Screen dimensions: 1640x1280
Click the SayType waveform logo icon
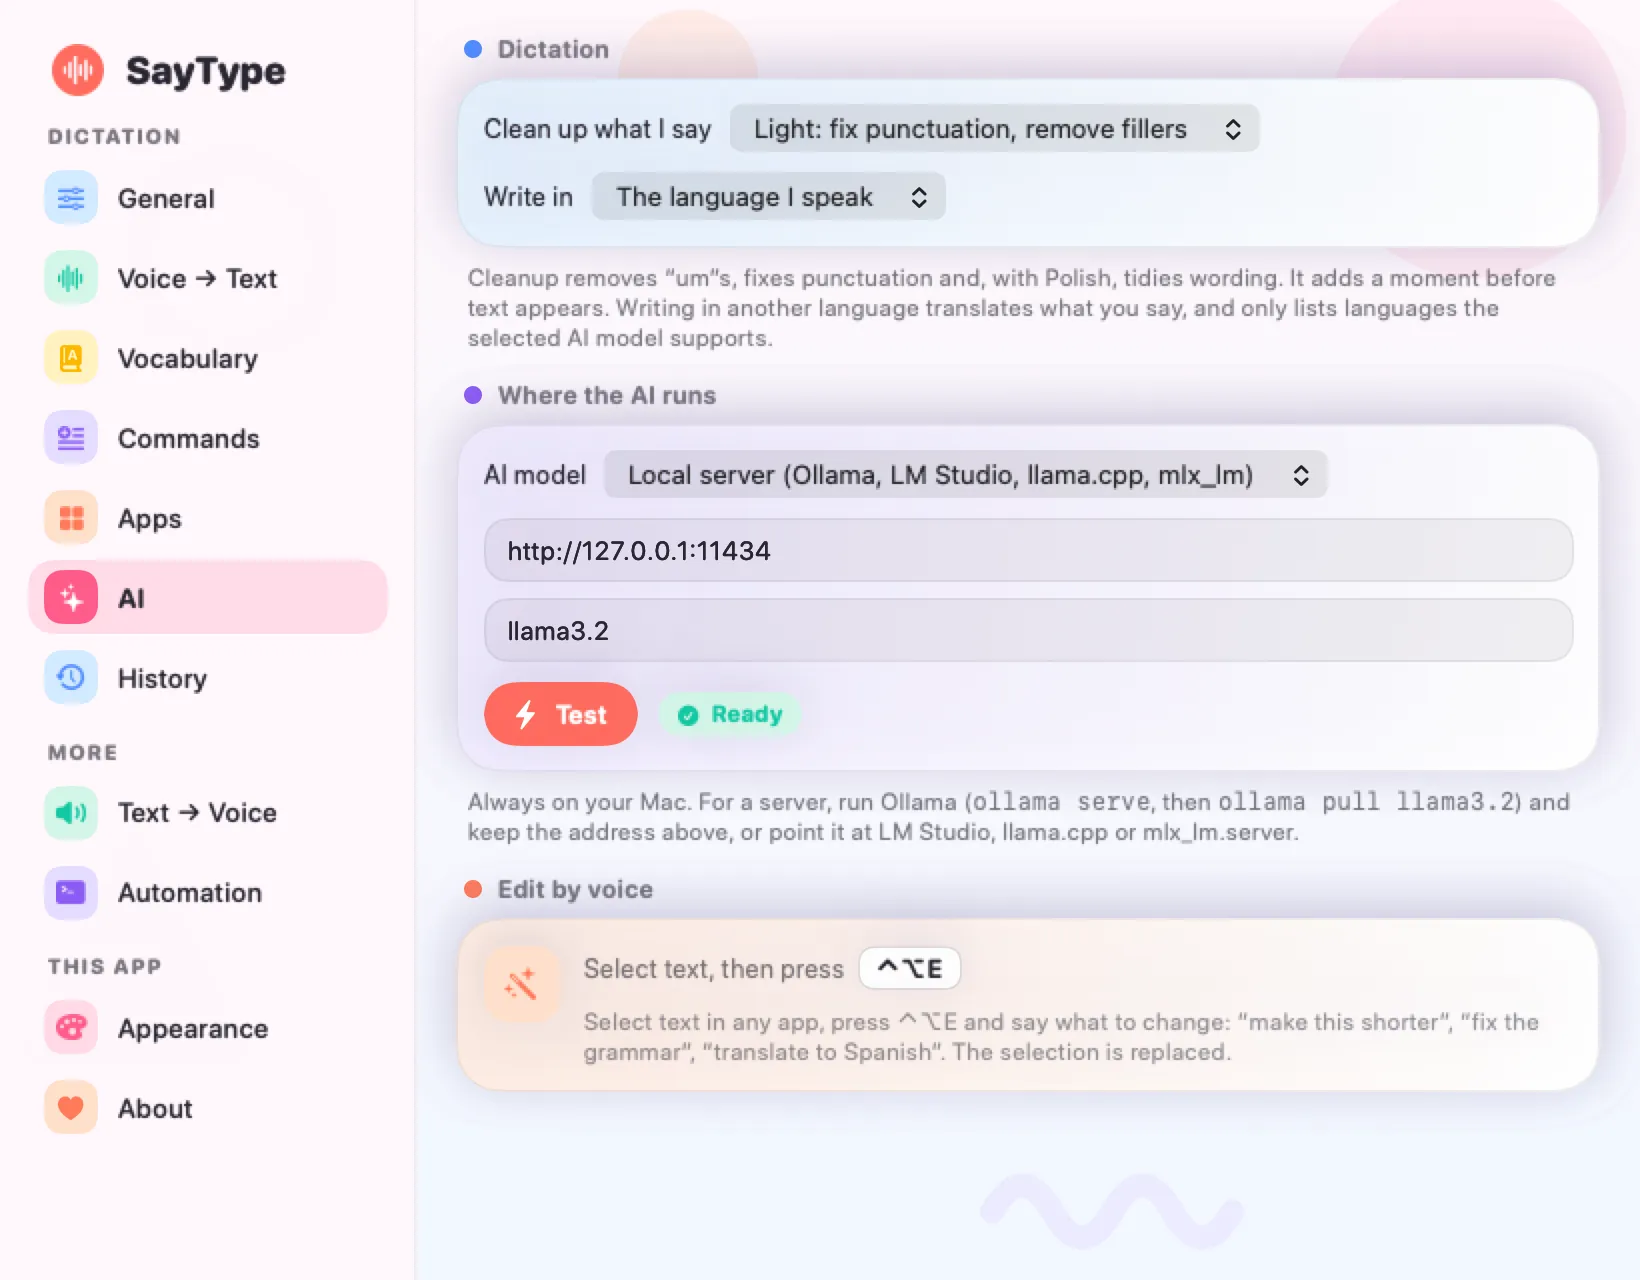78,70
